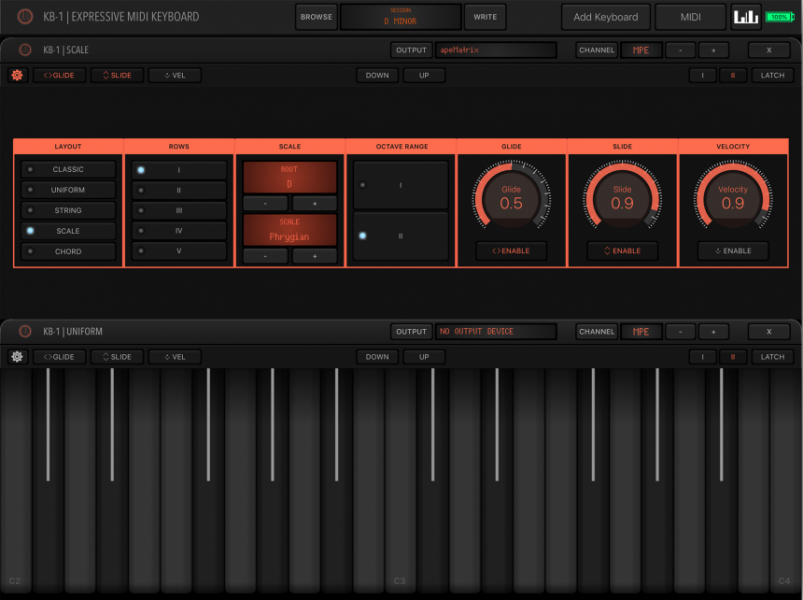Toggle MPE channel mode on the SCALE panel
Image resolution: width=803 pixels, height=600 pixels.
tap(640, 49)
